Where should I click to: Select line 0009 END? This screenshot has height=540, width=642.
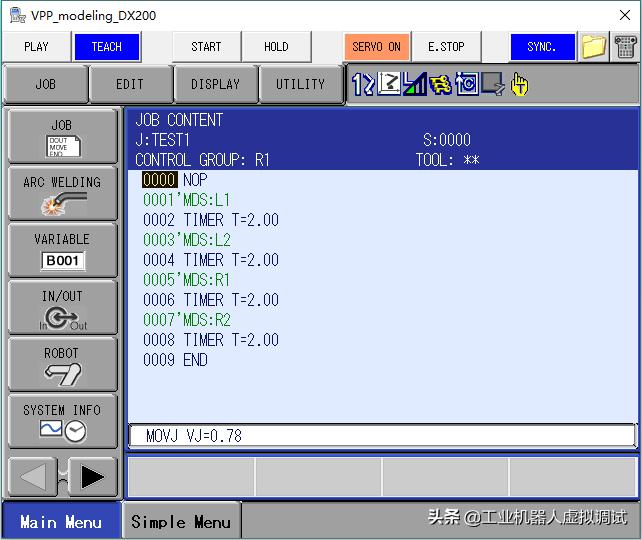pos(175,360)
